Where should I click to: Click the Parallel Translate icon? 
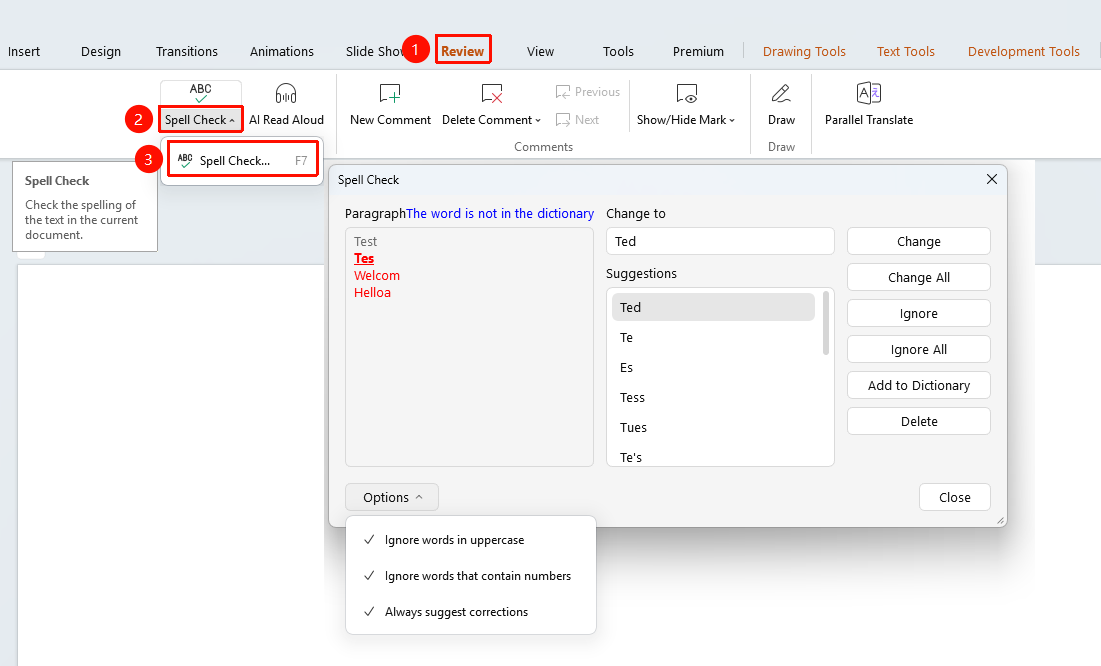click(x=869, y=93)
